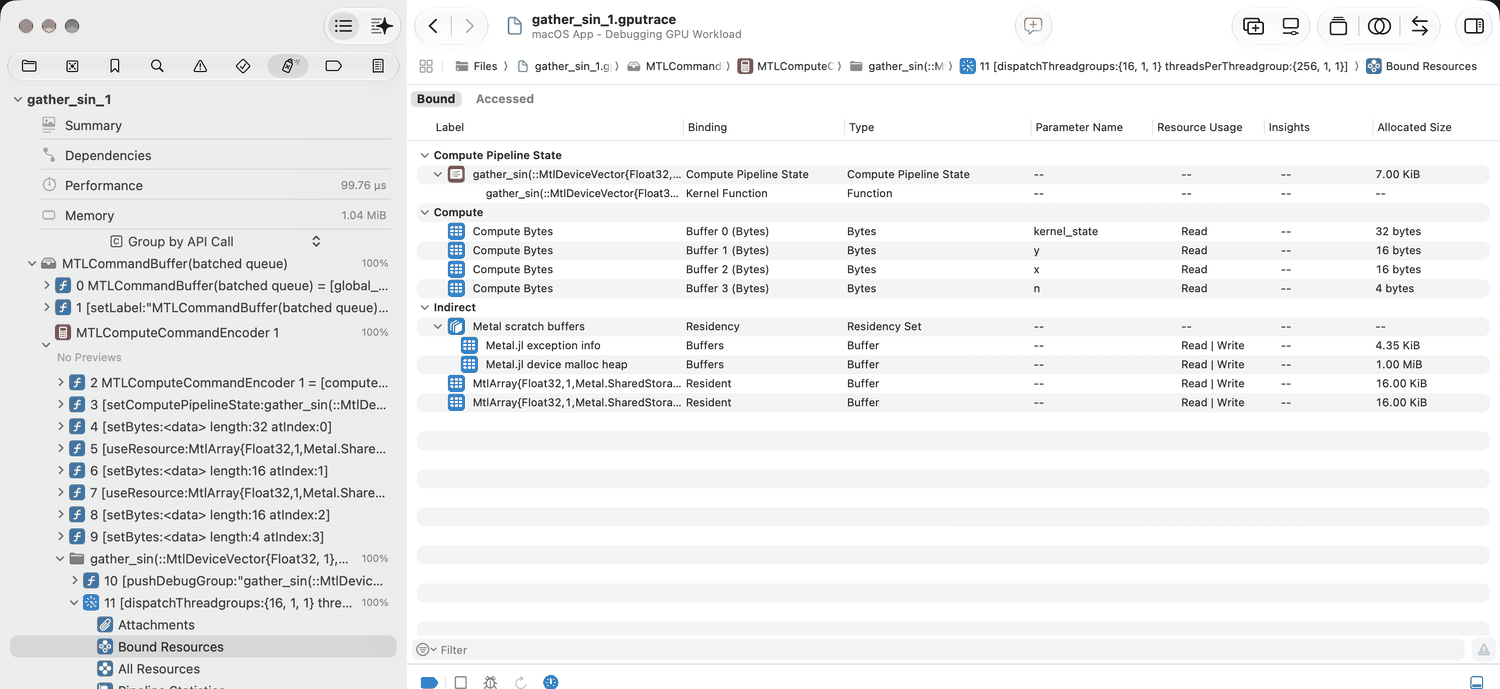Select the Summary item in navigator
The width and height of the screenshot is (1500, 689).
coord(93,126)
